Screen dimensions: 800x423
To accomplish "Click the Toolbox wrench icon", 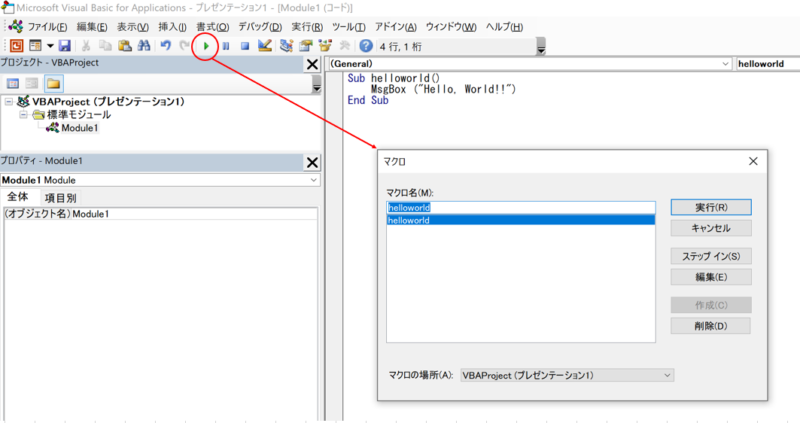I will point(344,46).
